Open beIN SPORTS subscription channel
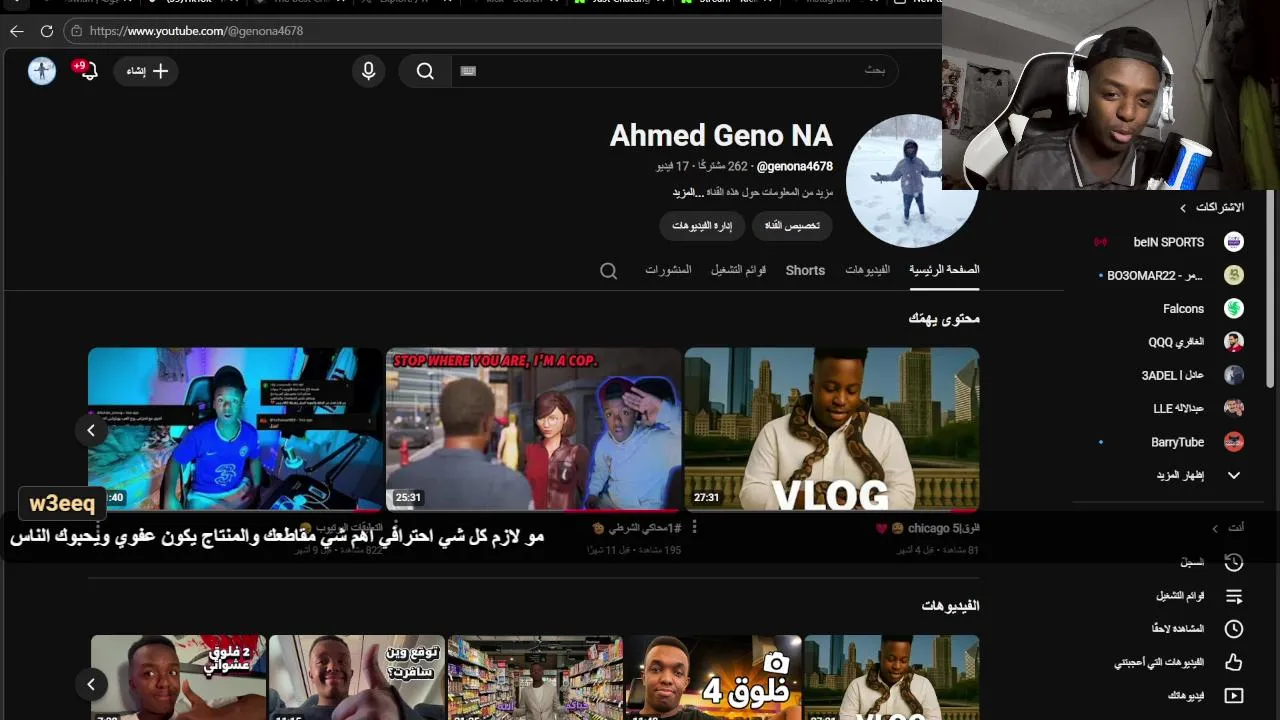The width and height of the screenshot is (1280, 720). tap(1170, 242)
